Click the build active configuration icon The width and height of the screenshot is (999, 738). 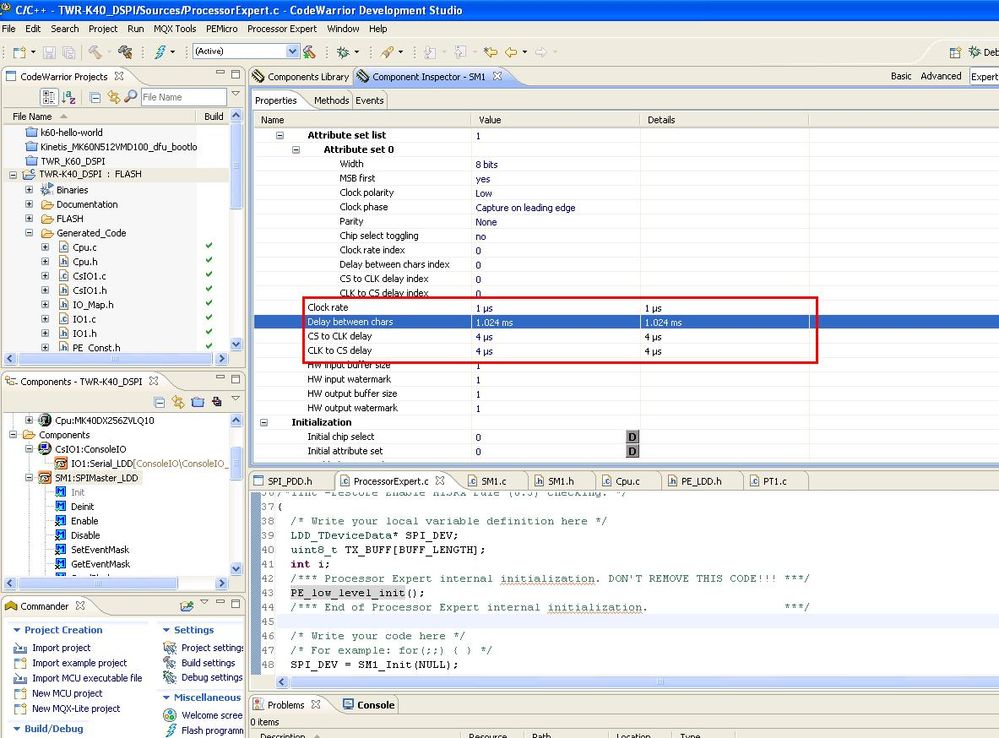[309, 52]
